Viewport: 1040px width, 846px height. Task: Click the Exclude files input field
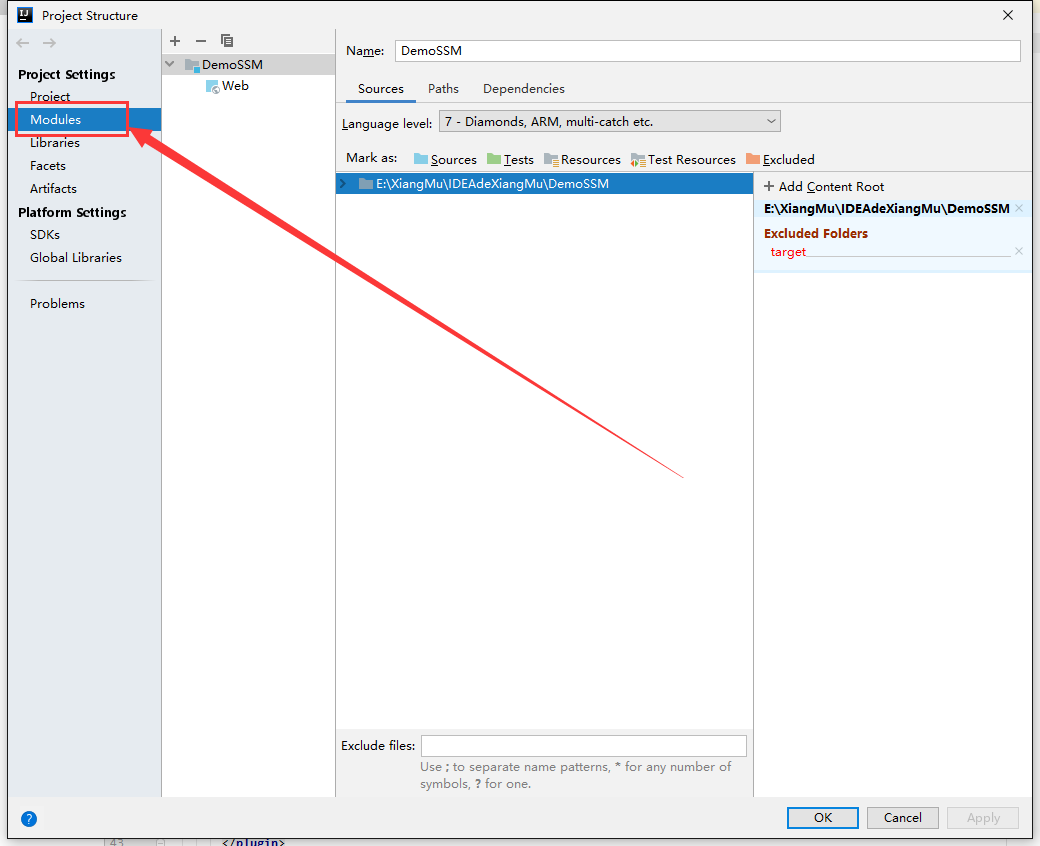pyautogui.click(x=584, y=746)
